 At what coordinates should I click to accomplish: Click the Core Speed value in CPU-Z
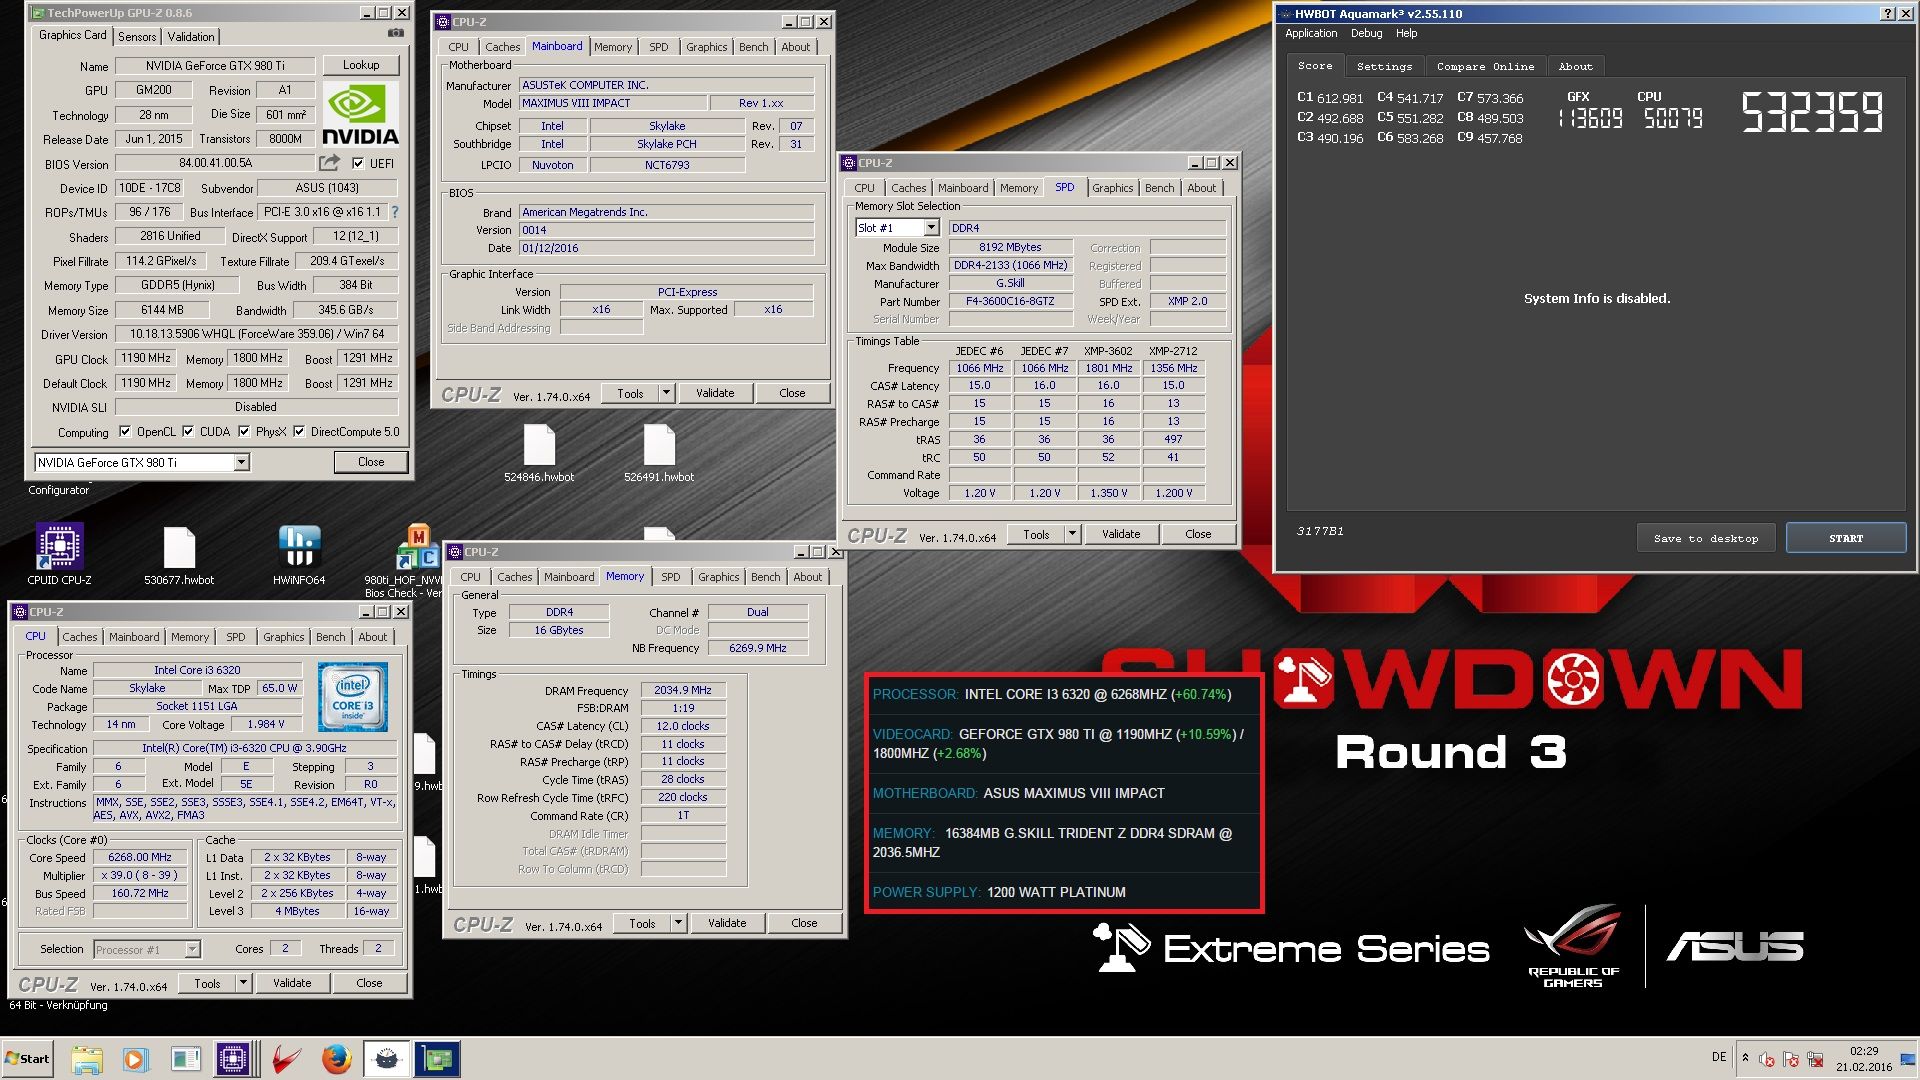[x=140, y=857]
